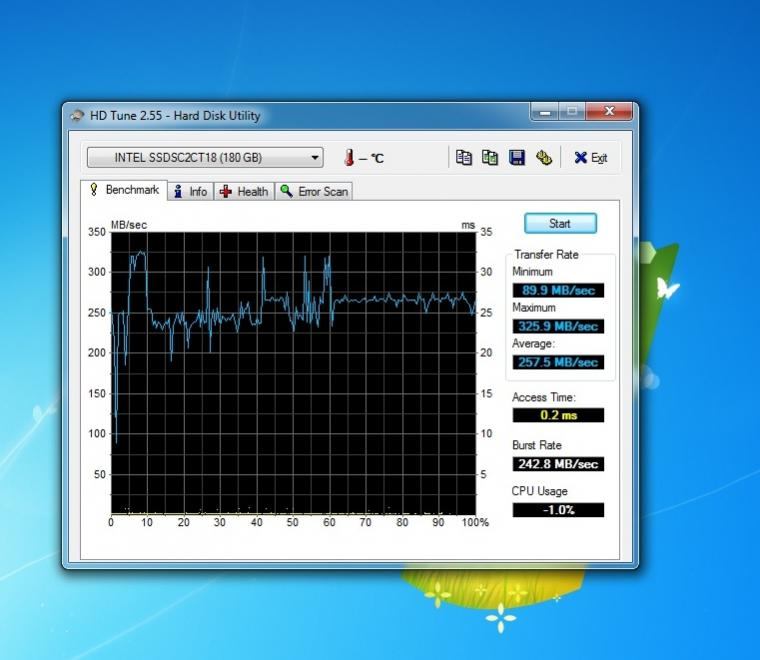Click the thermometer temperature icon
Viewport: 760px width, 660px height.
(349, 157)
